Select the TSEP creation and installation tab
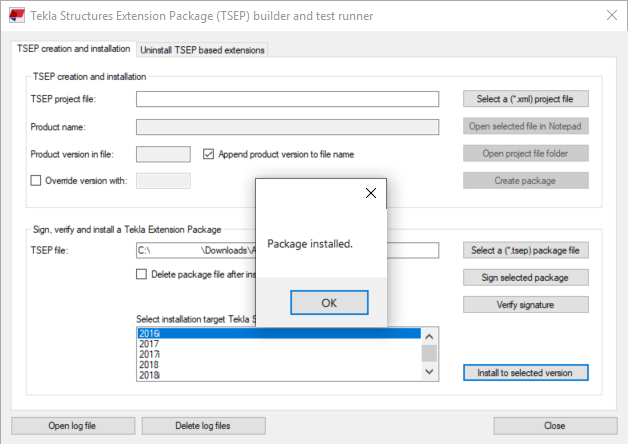Screen dimensions: 628x444 point(73,48)
